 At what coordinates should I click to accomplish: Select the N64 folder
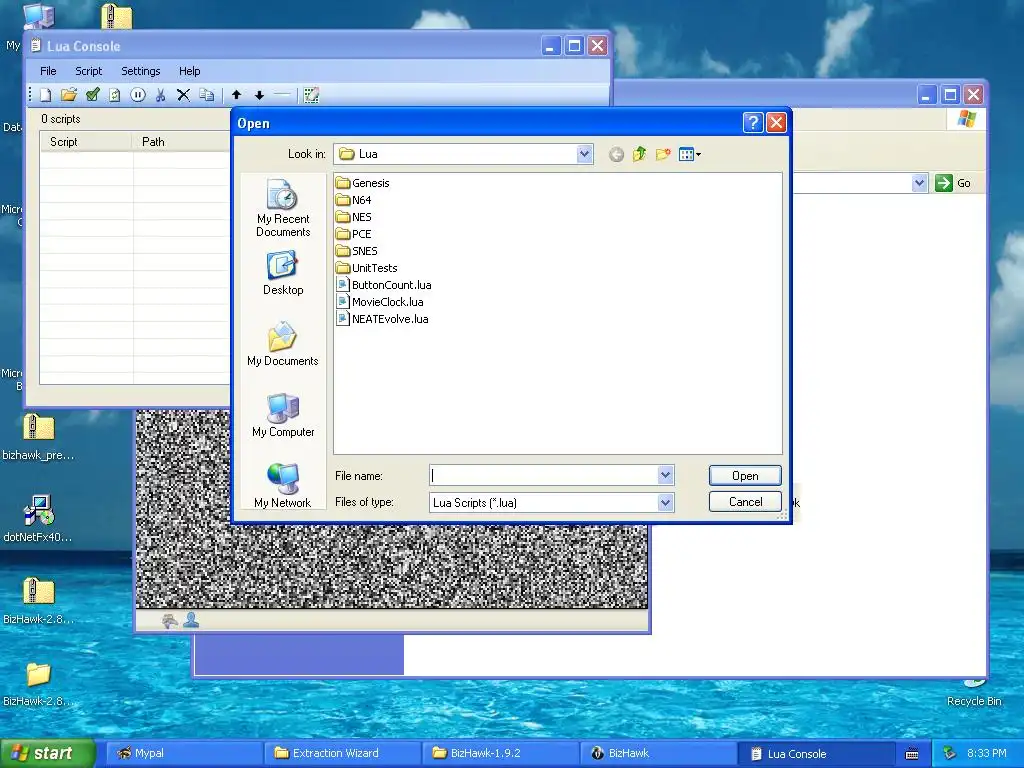click(x=353, y=200)
